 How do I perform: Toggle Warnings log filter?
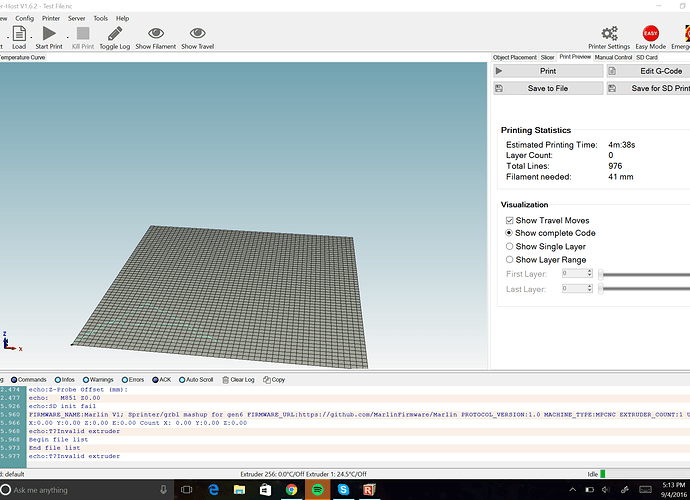tap(98, 380)
